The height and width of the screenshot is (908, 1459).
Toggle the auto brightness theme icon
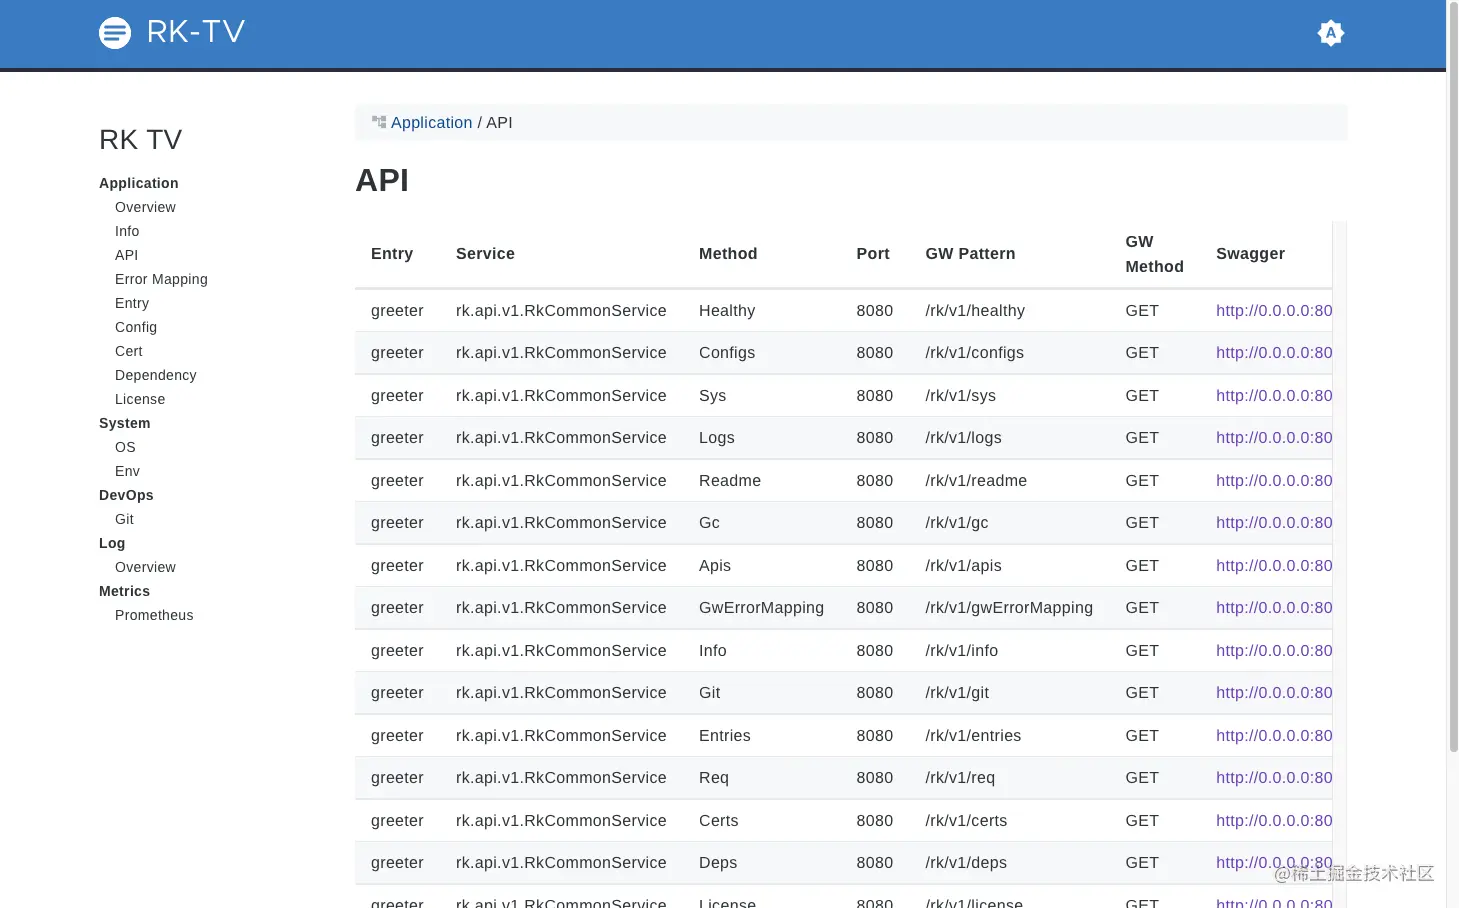click(x=1330, y=33)
